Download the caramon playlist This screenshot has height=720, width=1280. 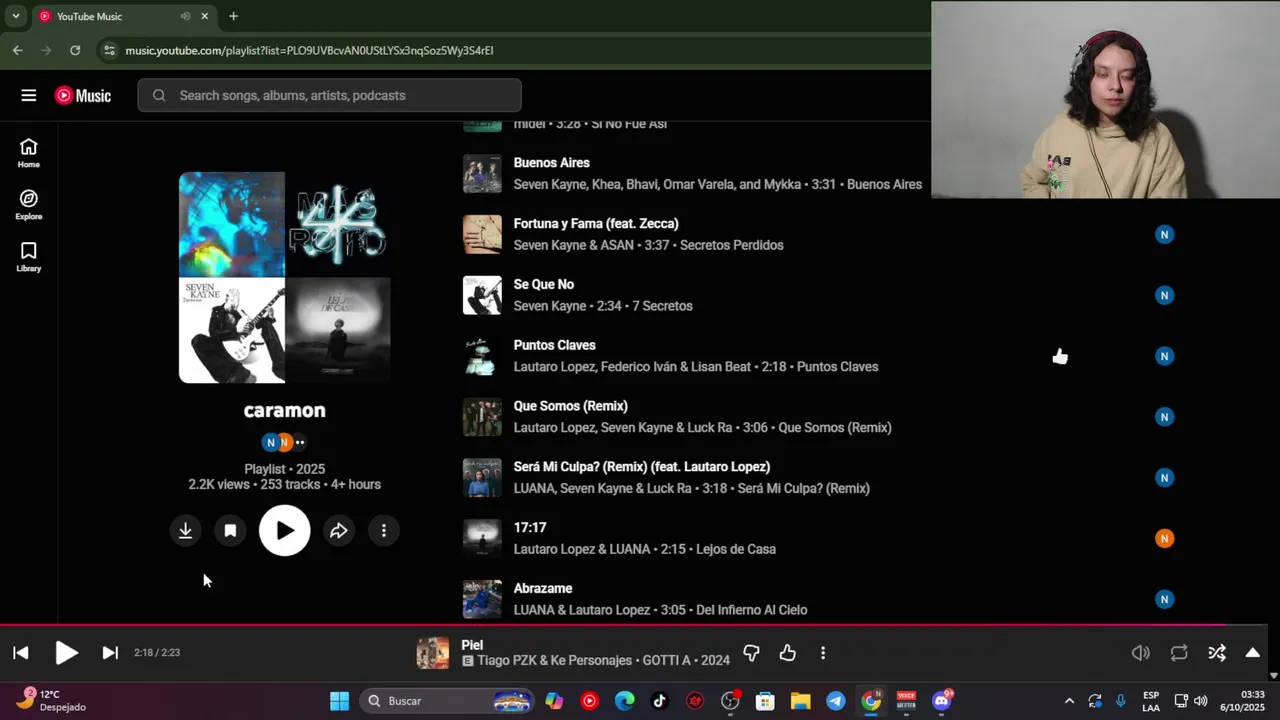(x=185, y=531)
